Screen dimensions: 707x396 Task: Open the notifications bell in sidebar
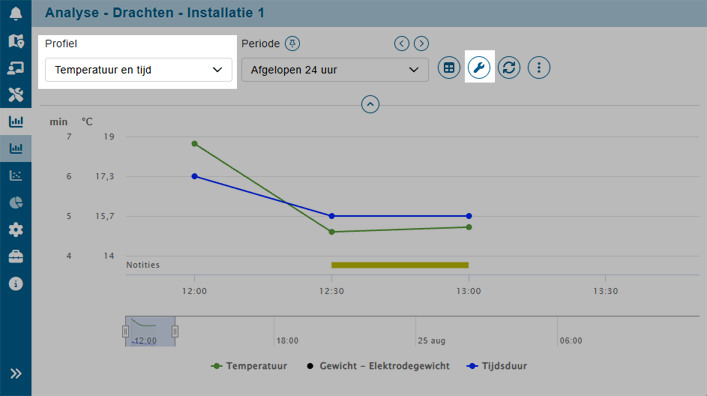[x=16, y=14]
